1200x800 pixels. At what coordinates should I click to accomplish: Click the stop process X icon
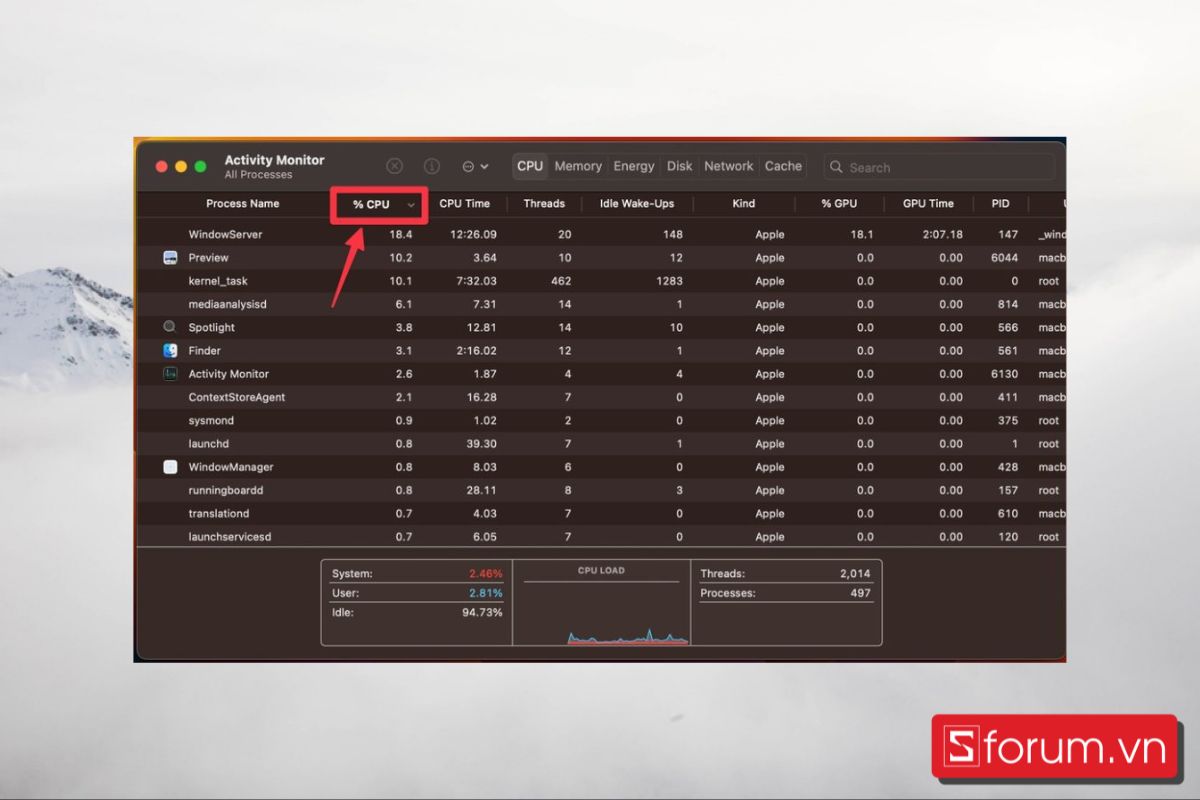[395, 166]
